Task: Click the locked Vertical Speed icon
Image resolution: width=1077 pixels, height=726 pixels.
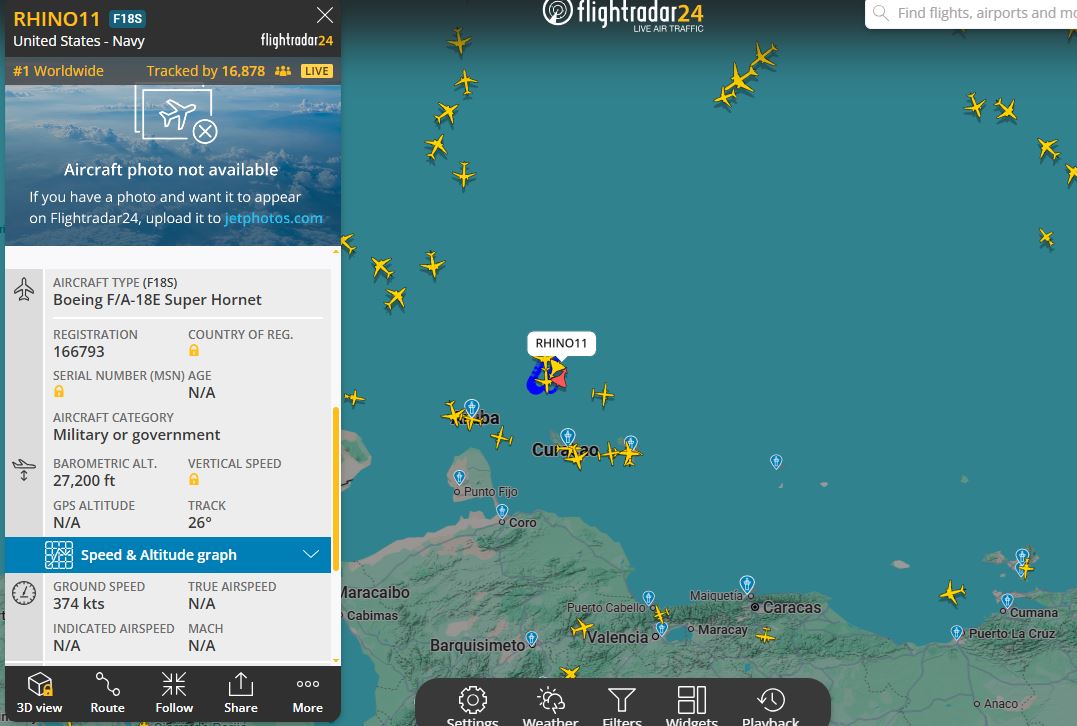Action: point(194,480)
